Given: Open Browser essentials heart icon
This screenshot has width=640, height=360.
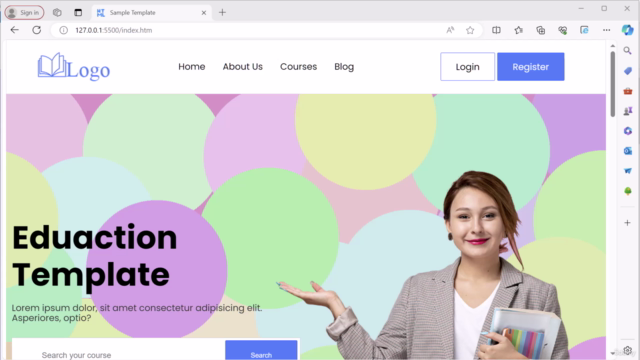Looking at the screenshot, I should point(562,30).
